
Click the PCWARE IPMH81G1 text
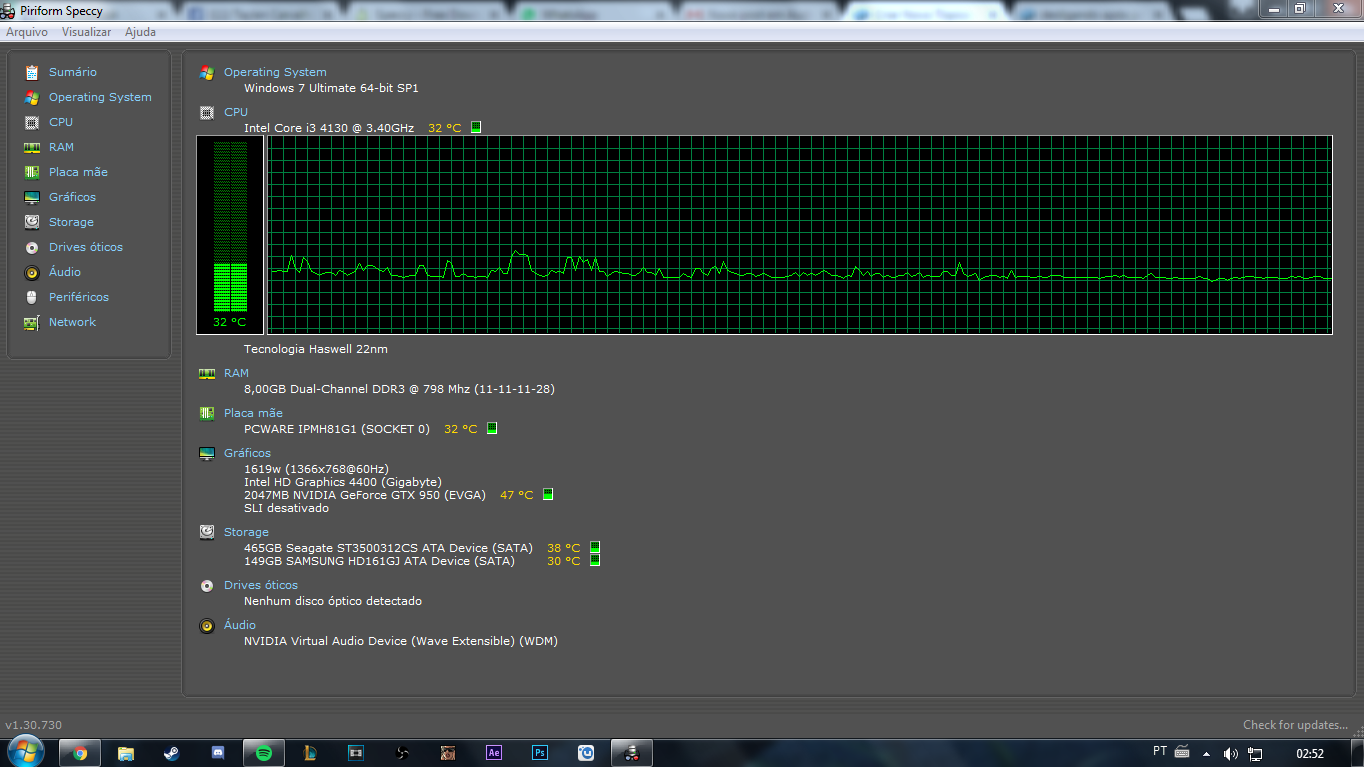click(x=337, y=429)
